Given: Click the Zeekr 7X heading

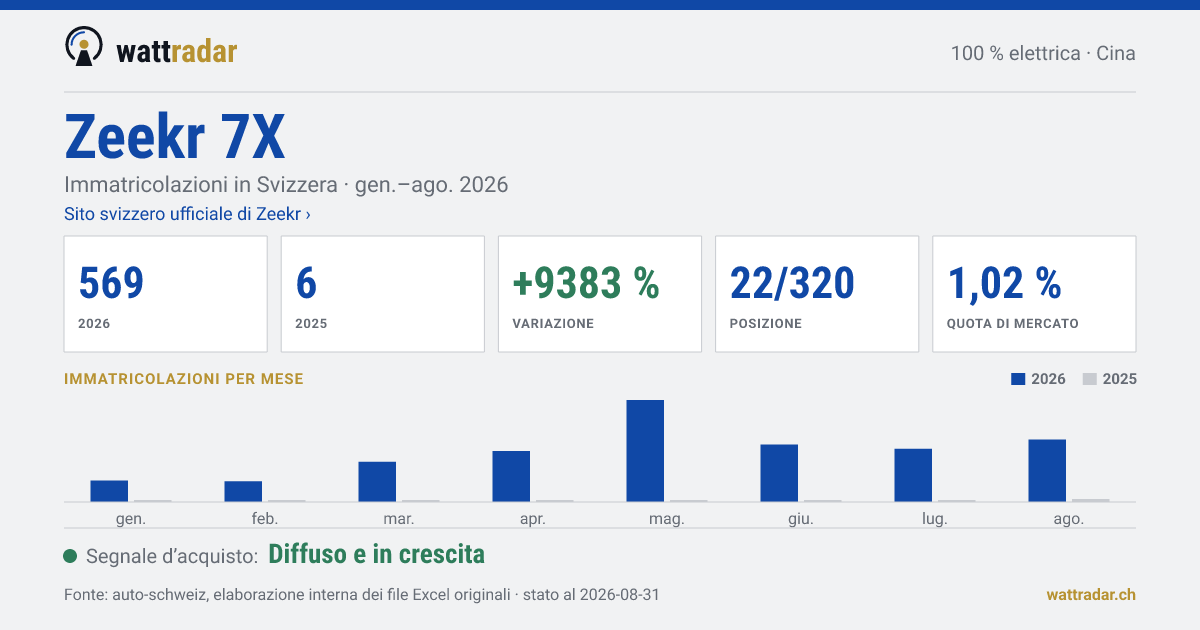Looking at the screenshot, I should pyautogui.click(x=175, y=137).
